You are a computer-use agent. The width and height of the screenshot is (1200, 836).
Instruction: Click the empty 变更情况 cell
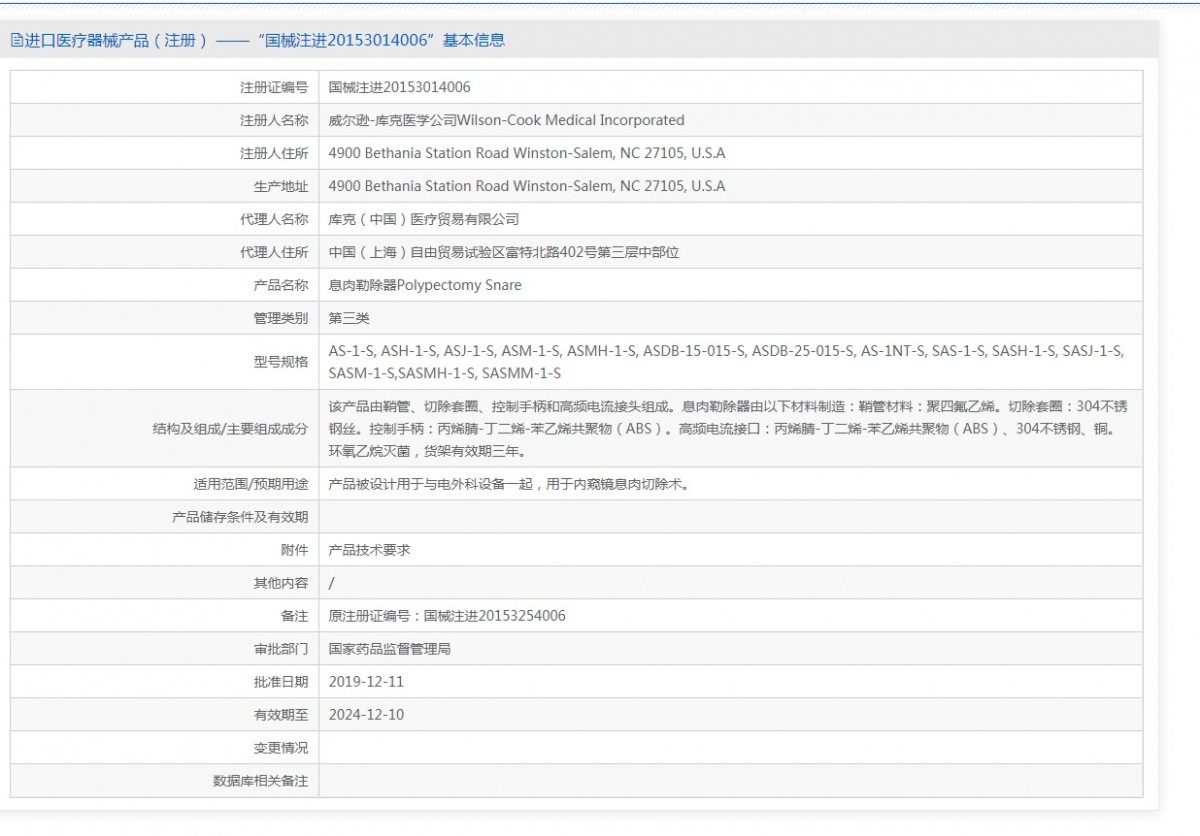click(730, 748)
